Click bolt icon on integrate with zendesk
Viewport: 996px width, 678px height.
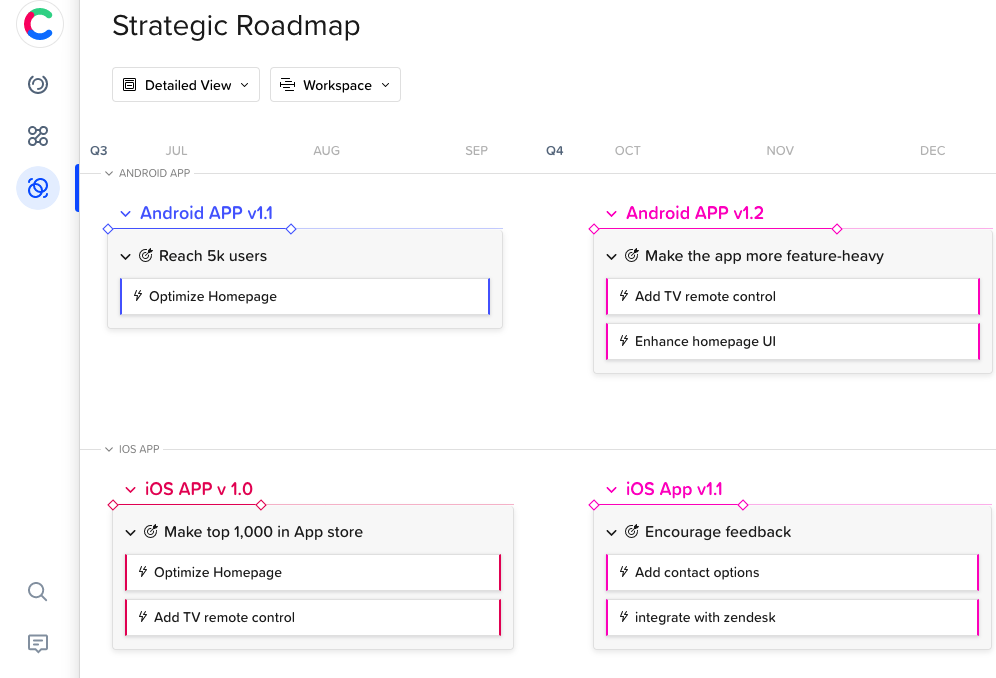(624, 616)
